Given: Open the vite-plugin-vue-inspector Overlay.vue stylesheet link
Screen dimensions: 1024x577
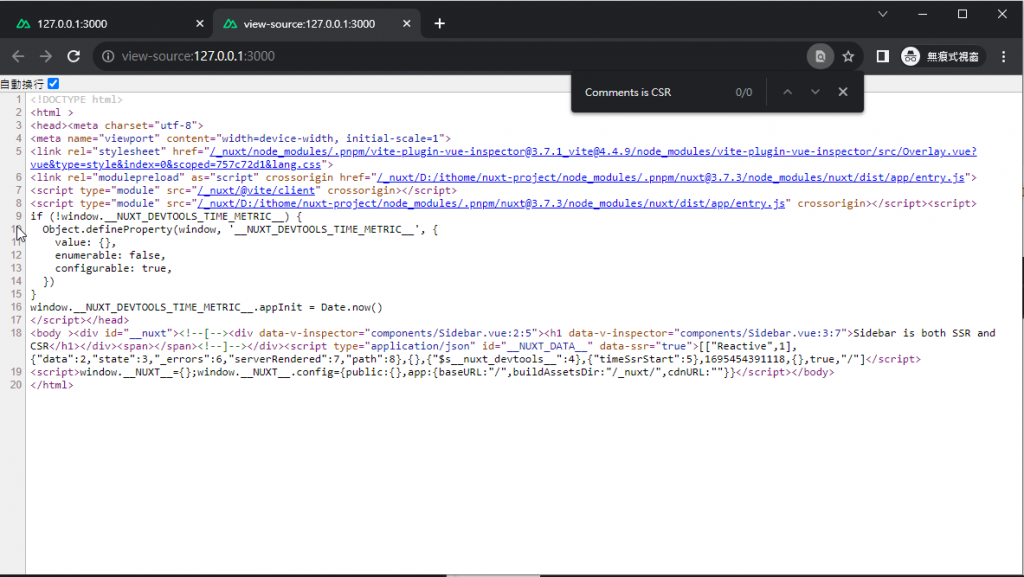Looking at the screenshot, I should point(504,158).
